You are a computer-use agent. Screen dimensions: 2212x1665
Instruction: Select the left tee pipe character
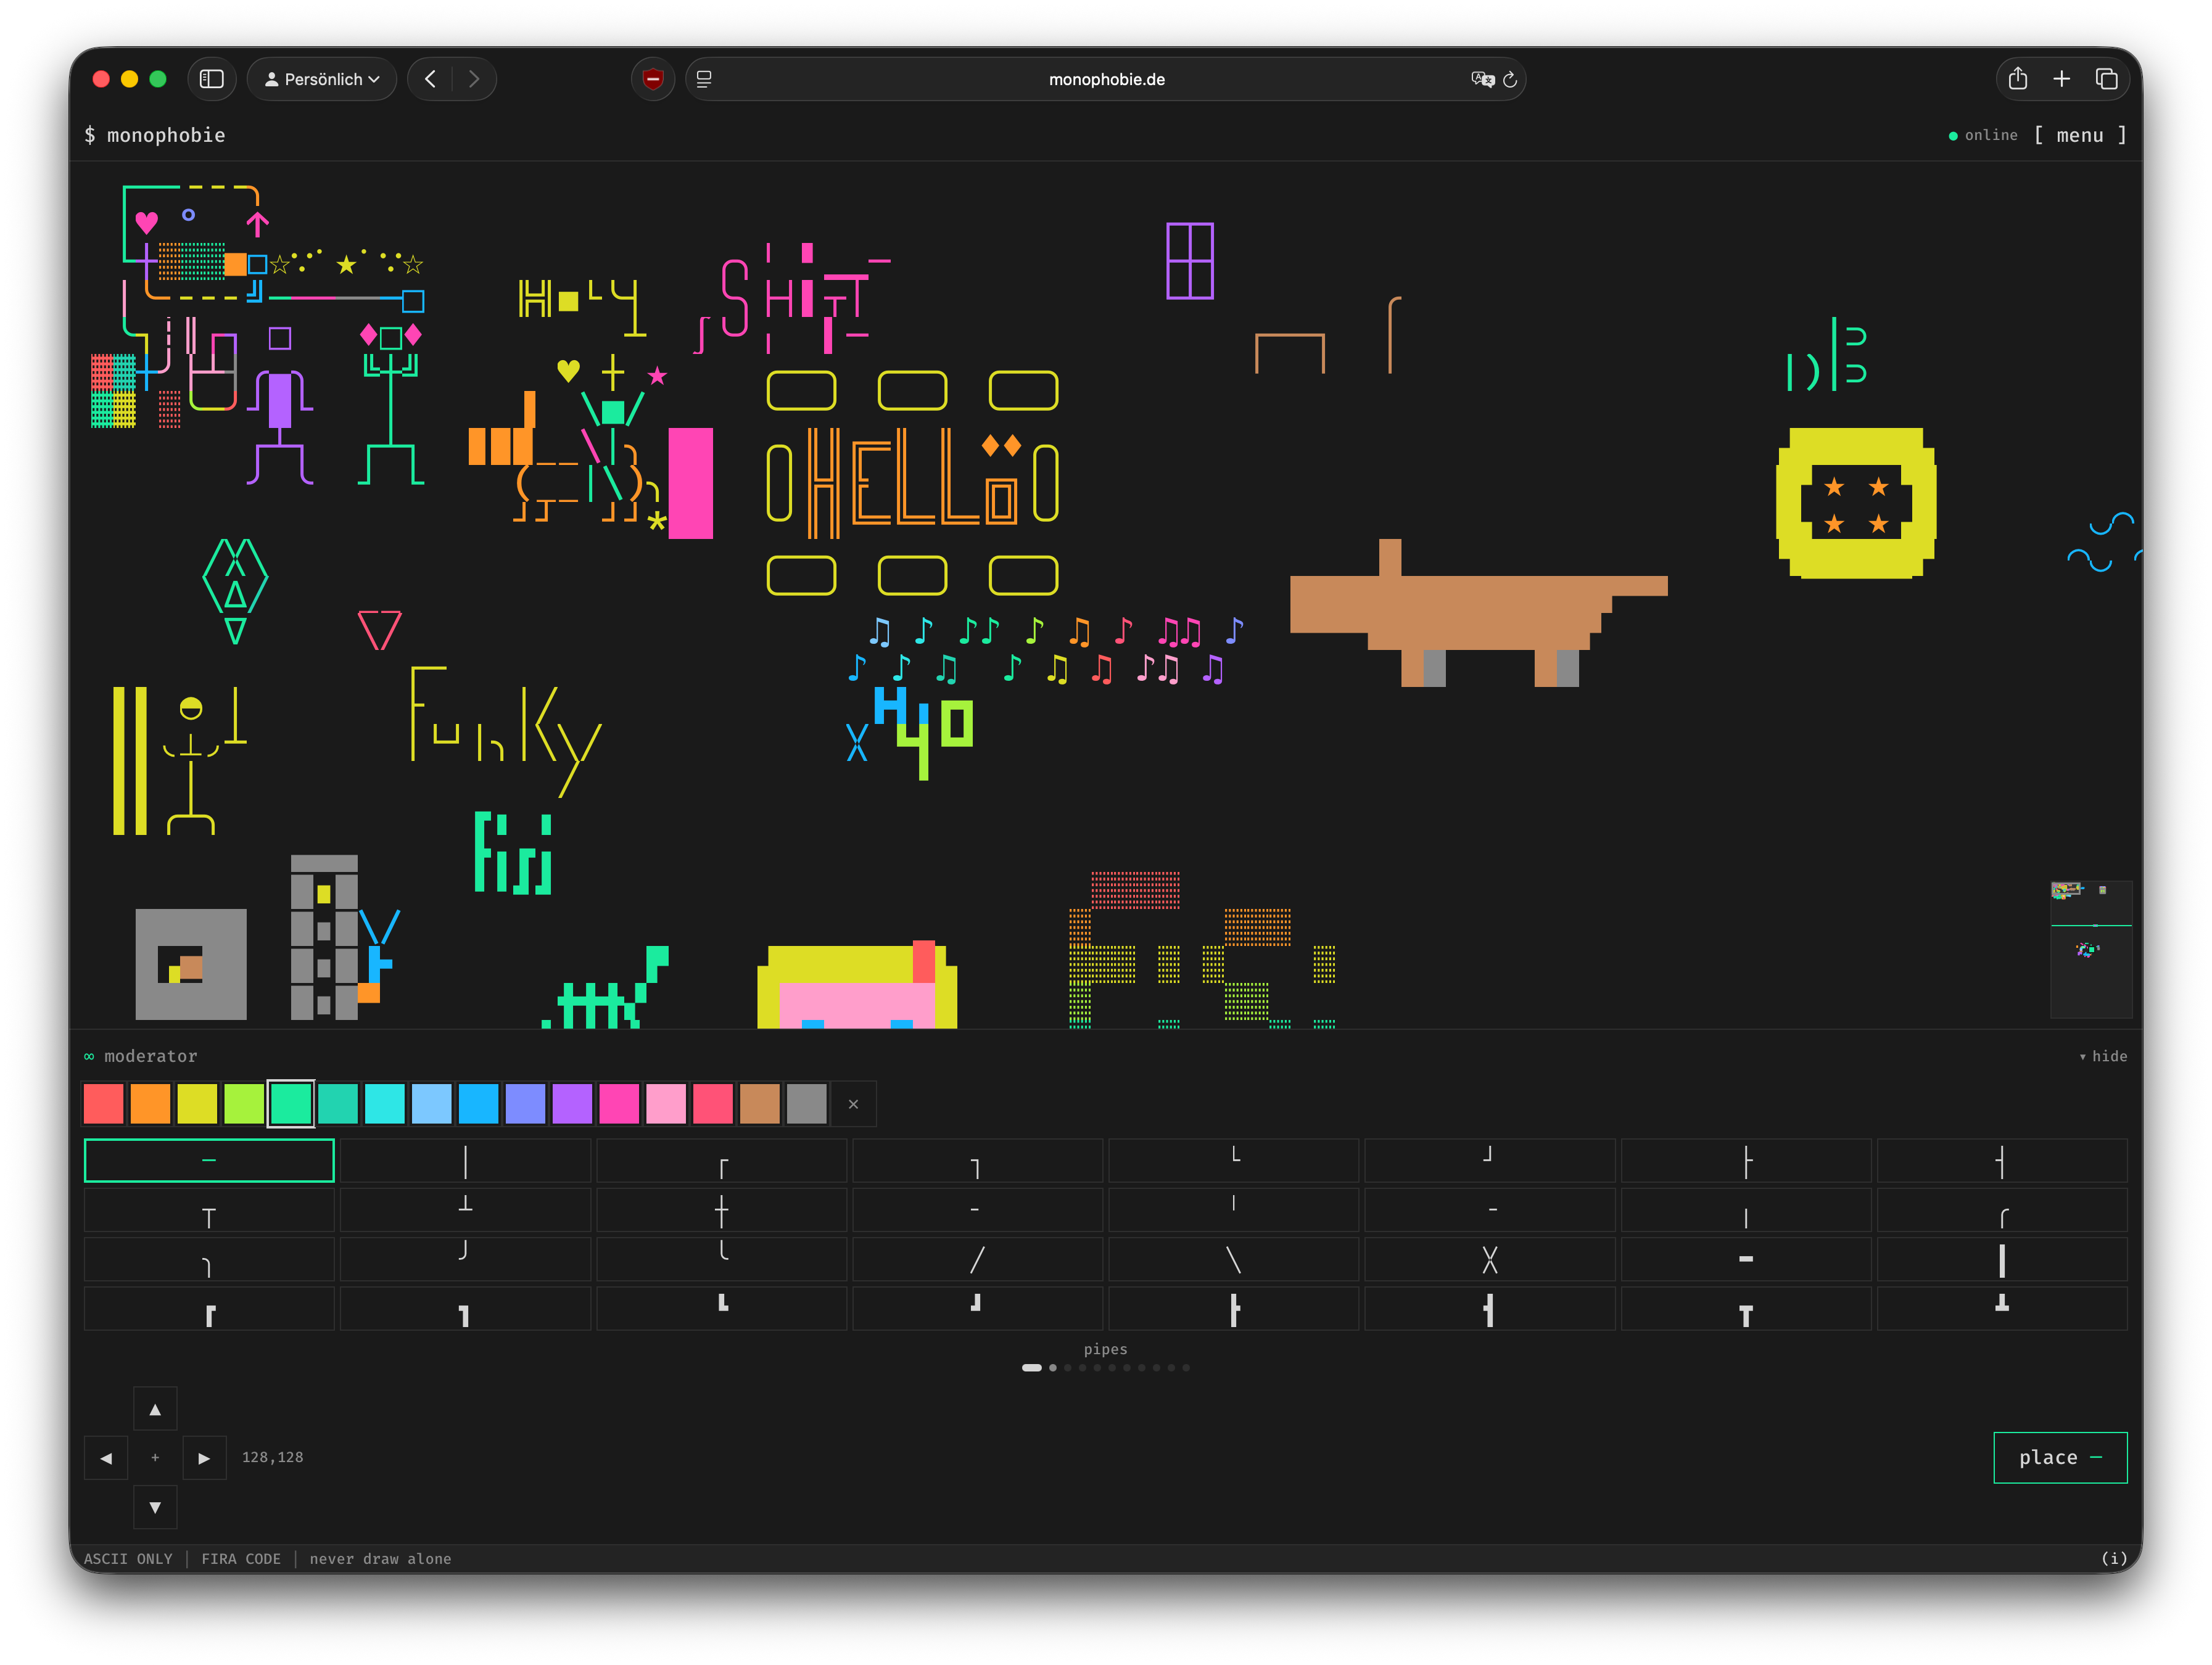[x=1746, y=1160]
